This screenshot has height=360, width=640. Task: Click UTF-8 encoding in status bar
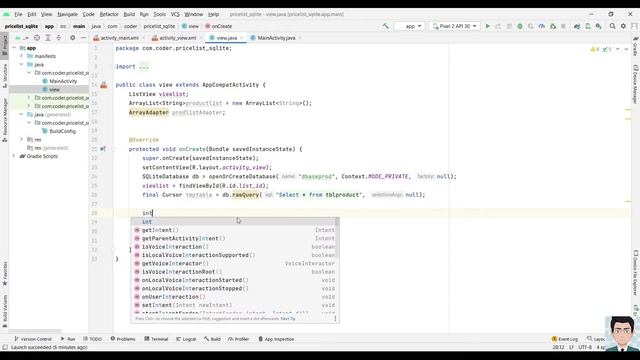585,347
